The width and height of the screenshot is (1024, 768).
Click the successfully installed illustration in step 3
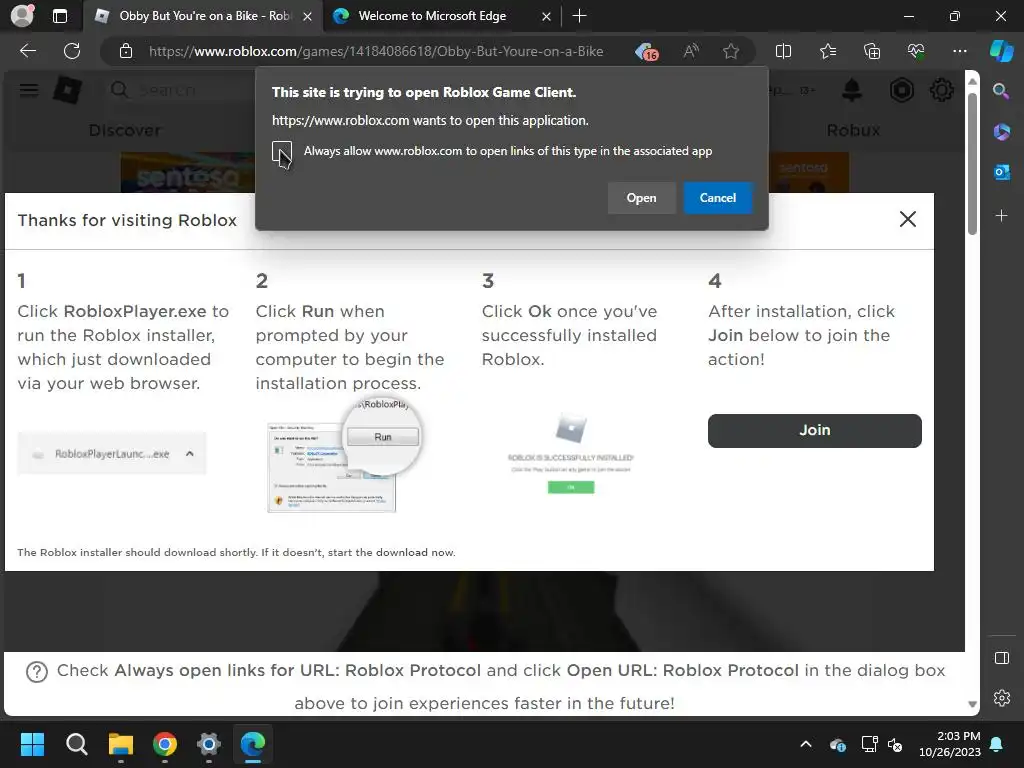(571, 453)
